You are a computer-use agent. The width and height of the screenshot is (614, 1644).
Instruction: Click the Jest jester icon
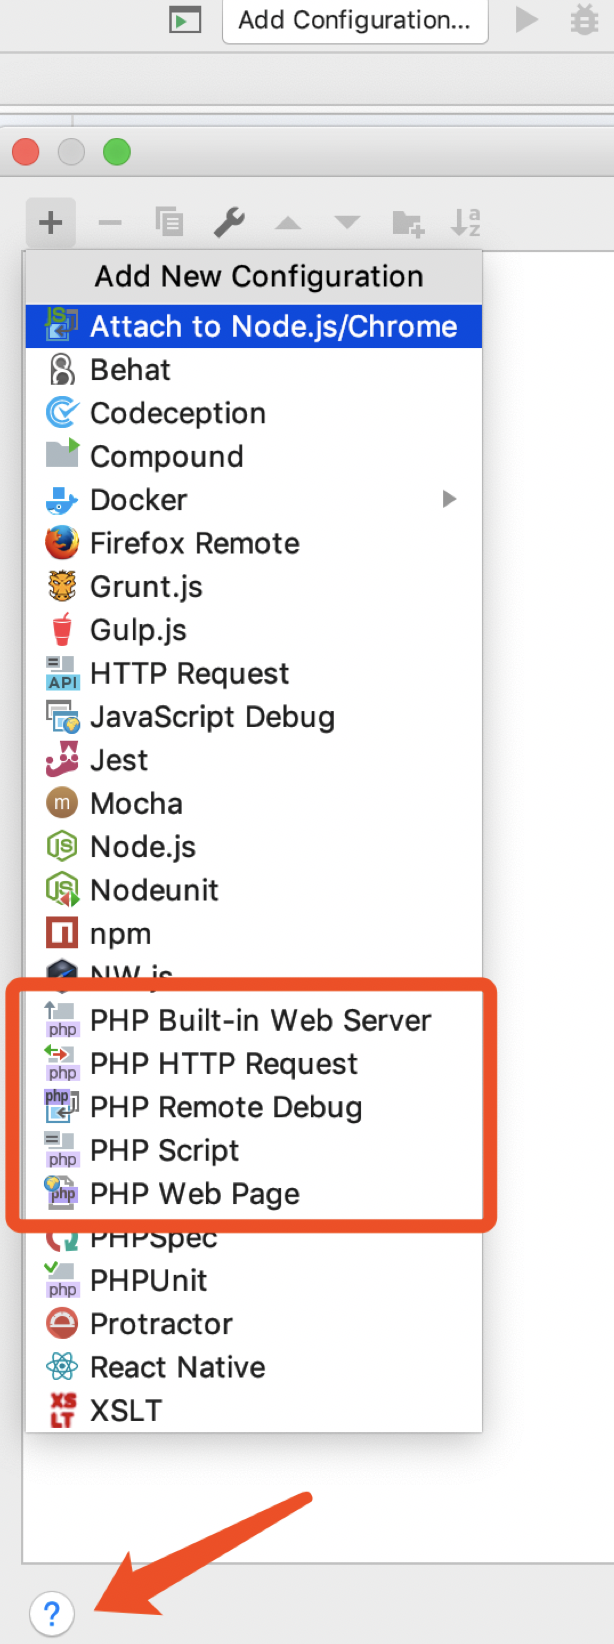tap(62, 759)
